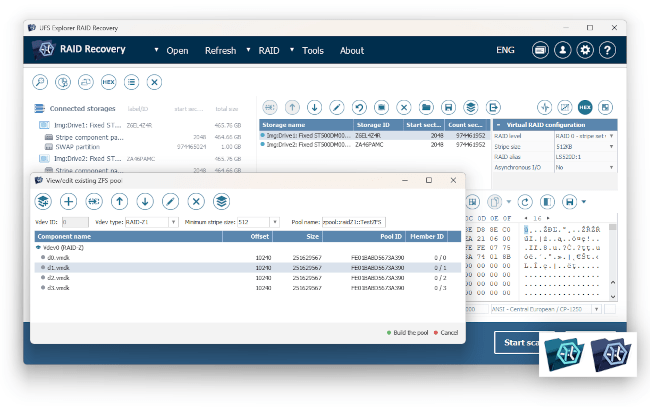Click the search storages magnifier icon
Viewport: 650px width, 407px height.
click(x=41, y=83)
